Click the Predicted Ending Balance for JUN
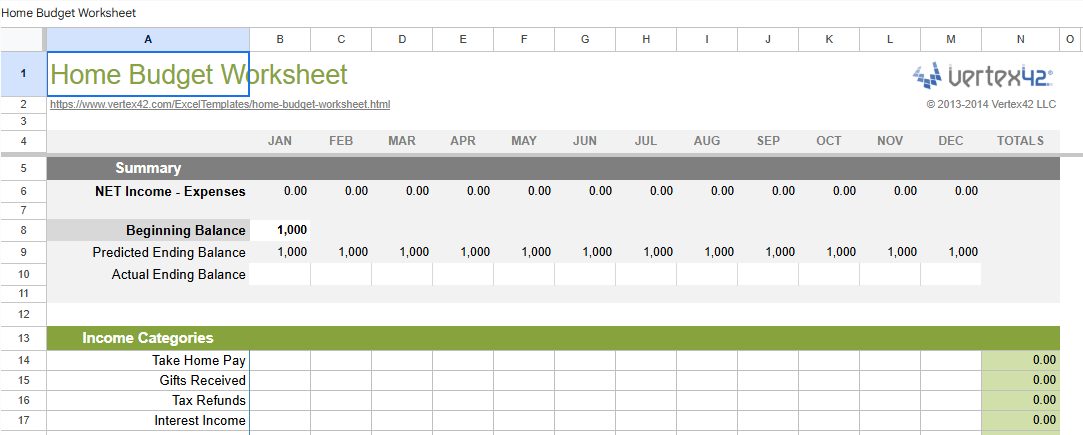The height and width of the screenshot is (435, 1083). click(x=585, y=252)
